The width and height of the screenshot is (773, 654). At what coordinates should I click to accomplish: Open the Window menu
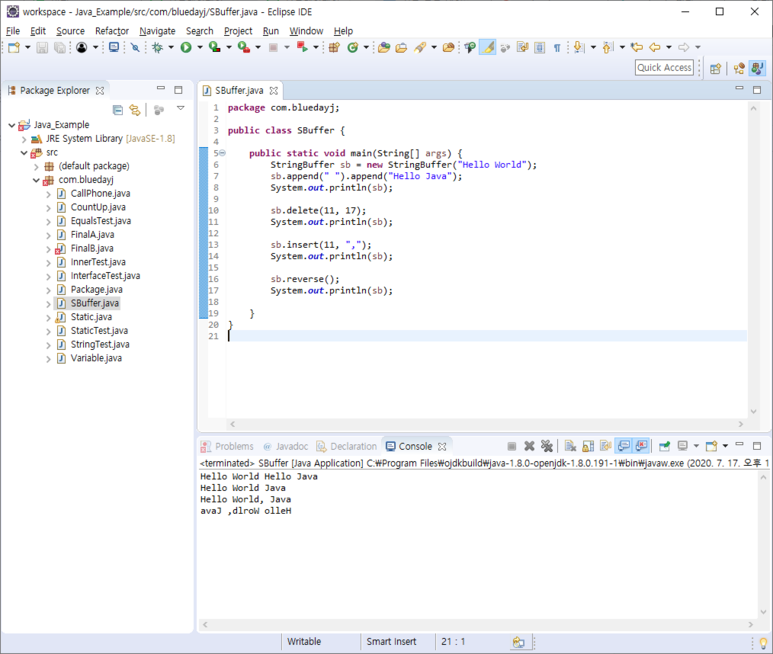pos(306,31)
